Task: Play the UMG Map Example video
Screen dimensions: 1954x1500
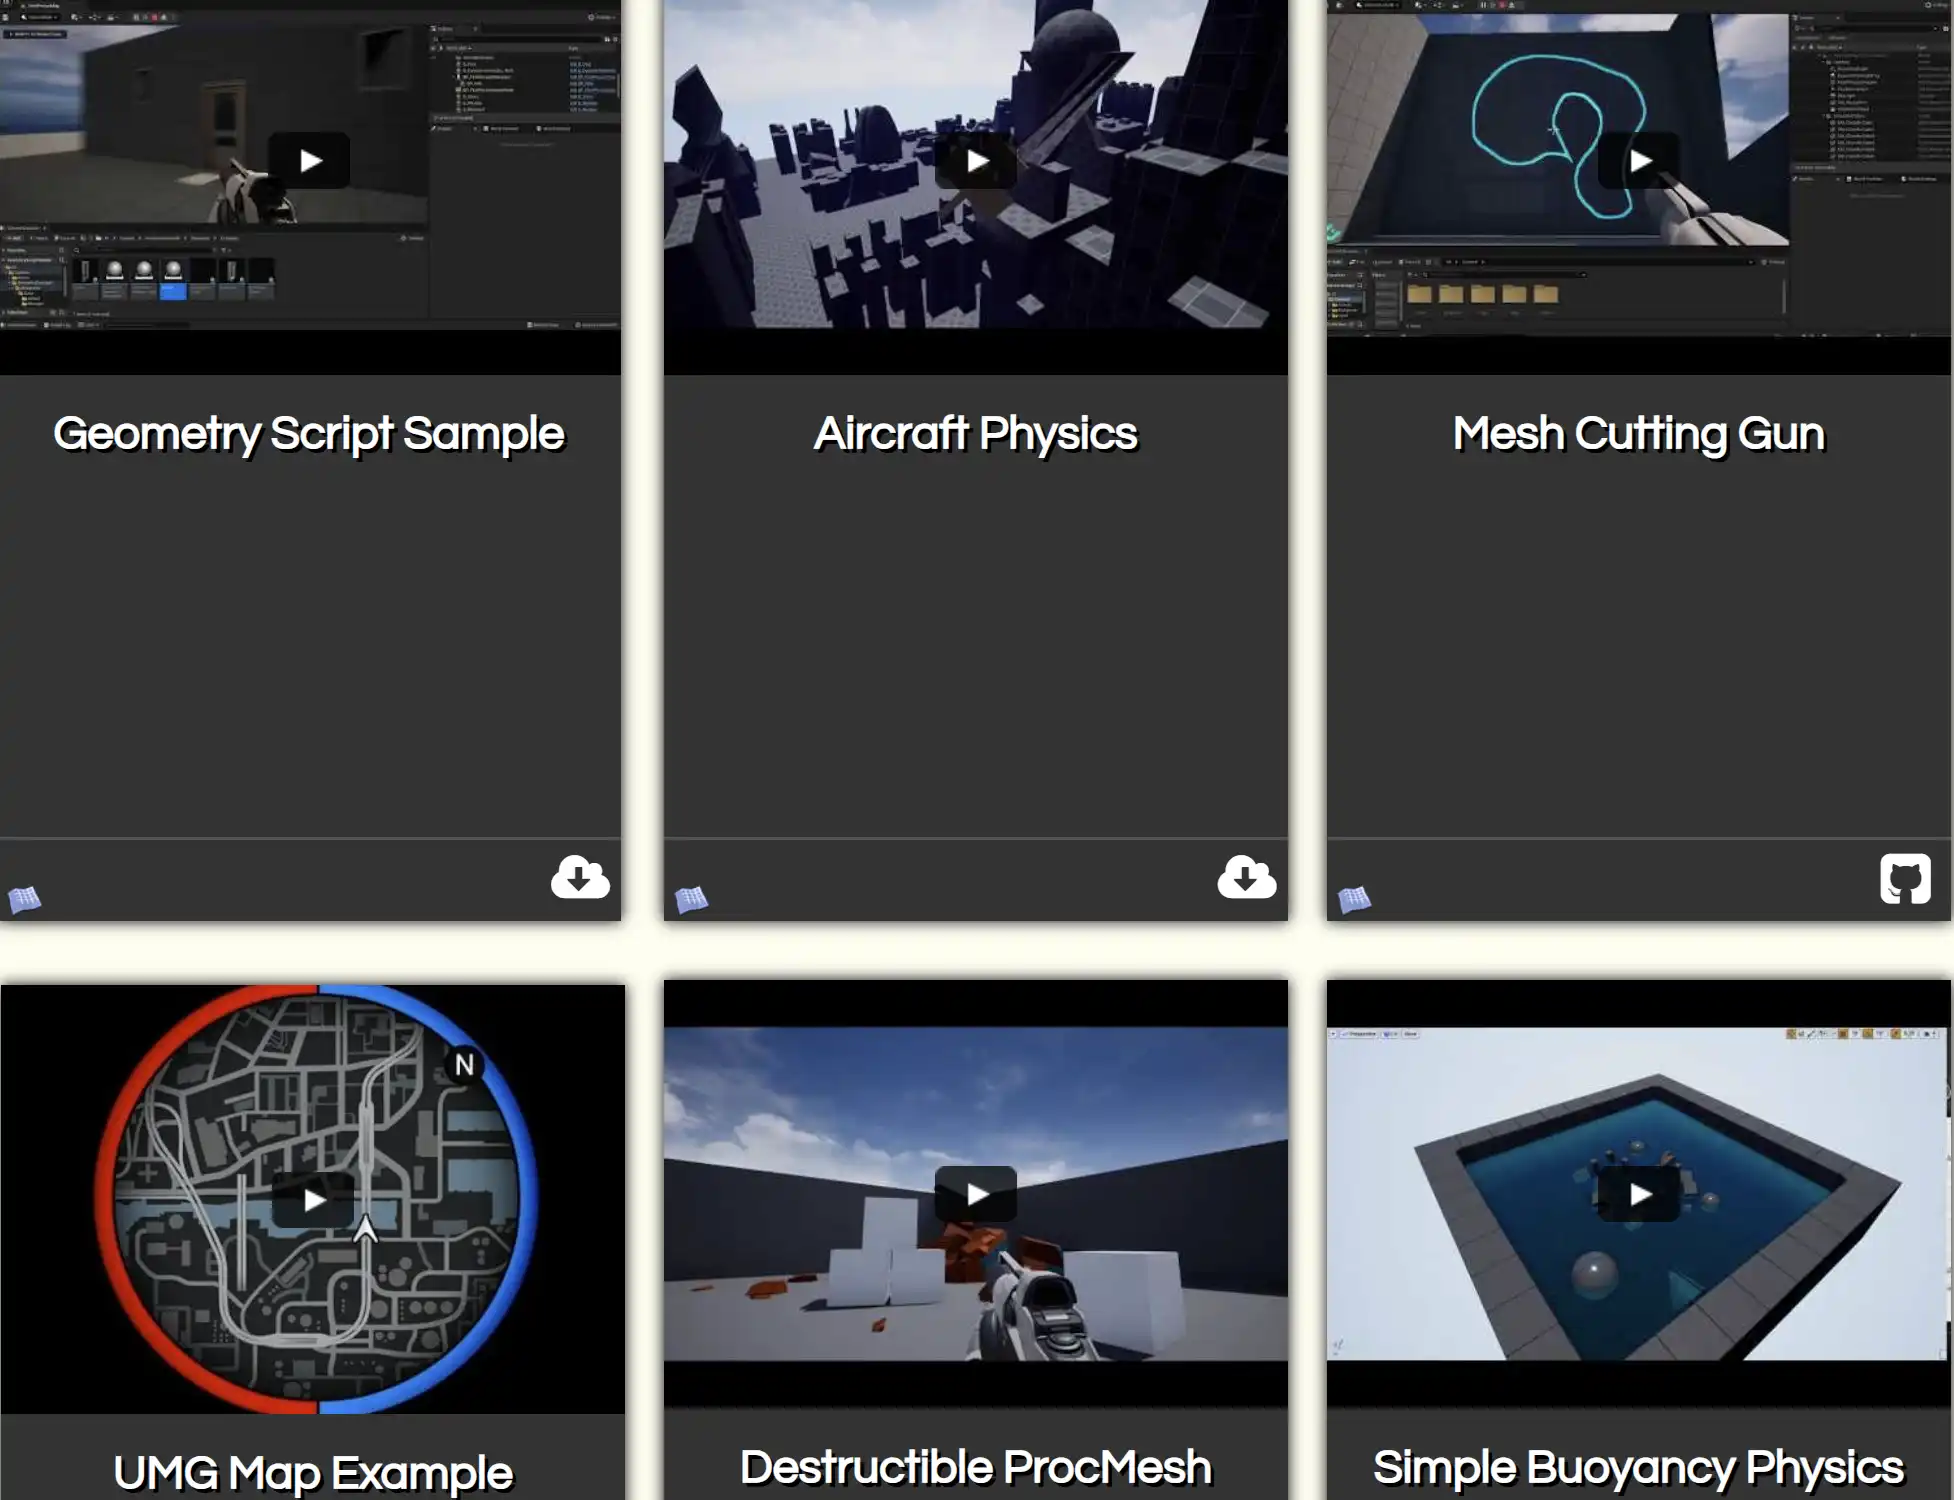Action: (x=313, y=1199)
